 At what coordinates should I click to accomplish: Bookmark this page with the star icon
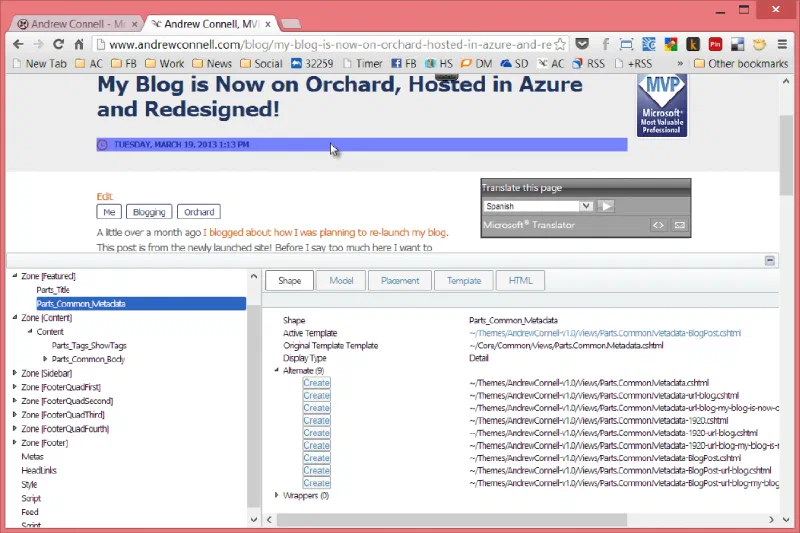pos(560,44)
